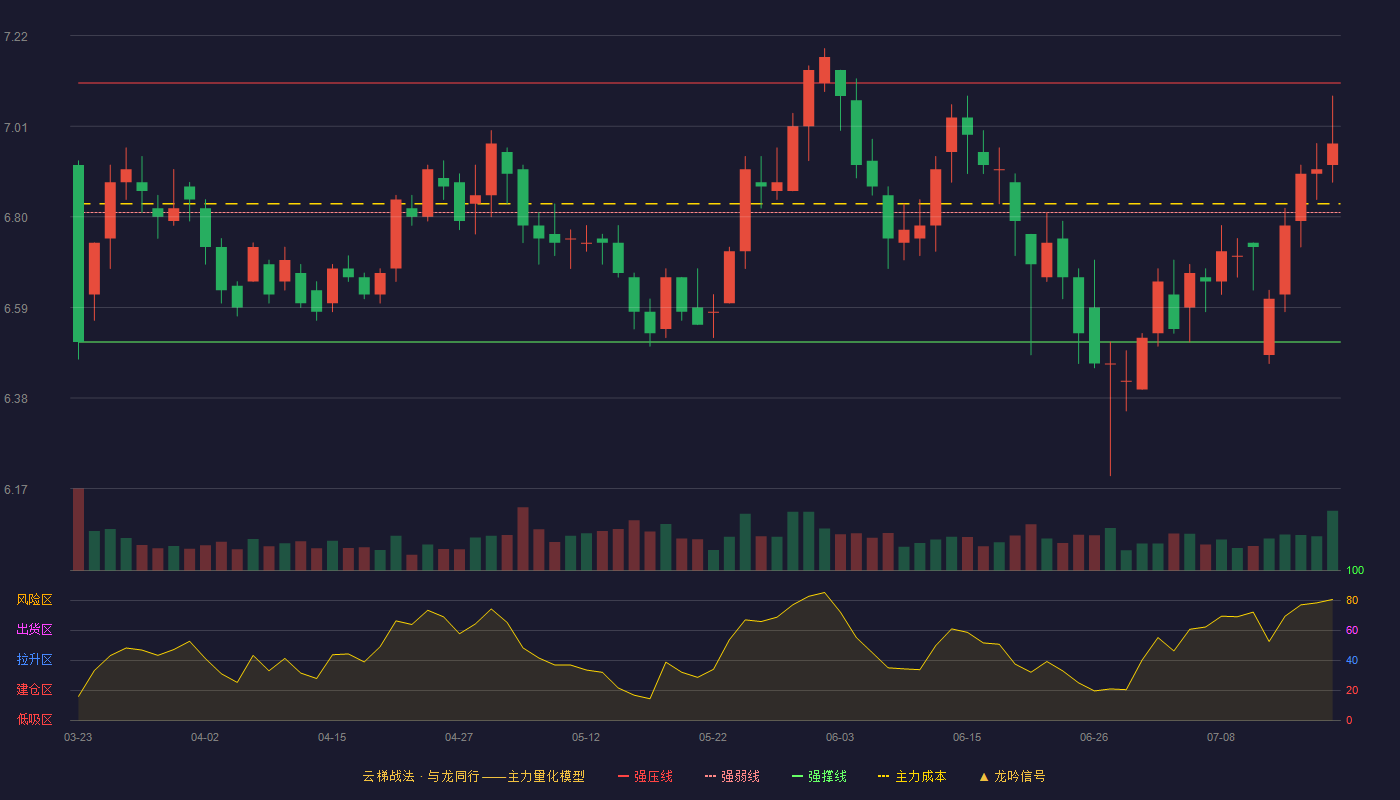Click the 06-15 date label

coord(967,737)
